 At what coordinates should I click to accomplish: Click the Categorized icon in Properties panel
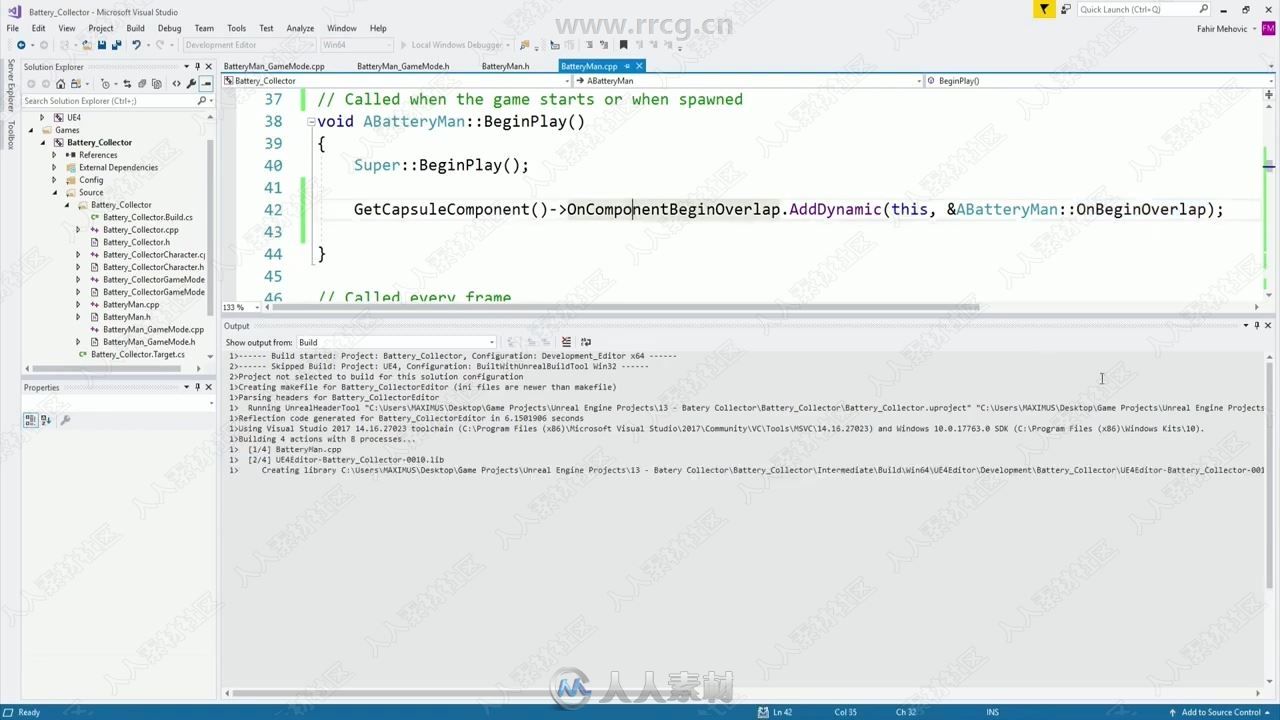(x=31, y=420)
